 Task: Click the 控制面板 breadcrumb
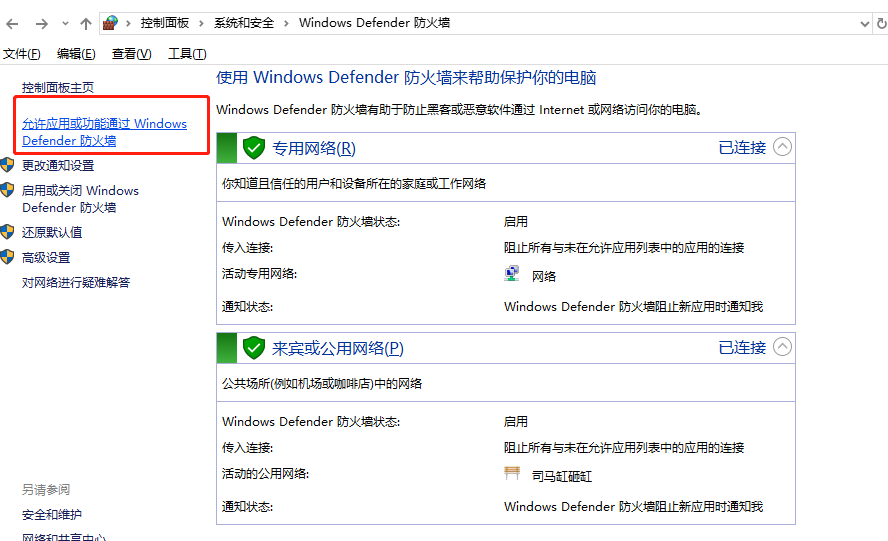[x=165, y=23]
